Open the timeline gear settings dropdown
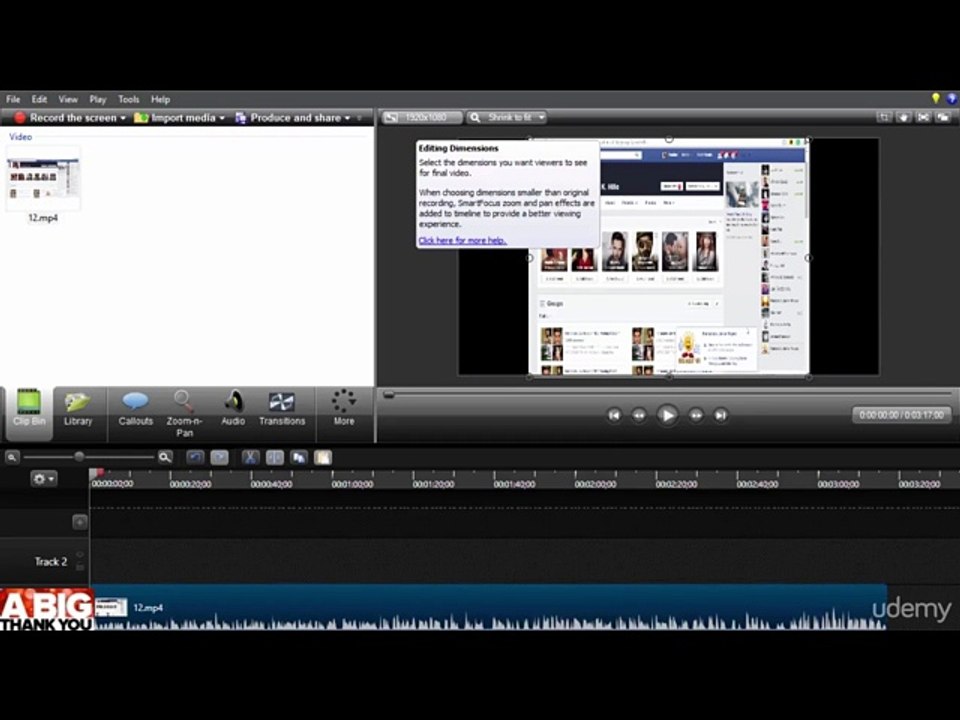 (x=43, y=479)
